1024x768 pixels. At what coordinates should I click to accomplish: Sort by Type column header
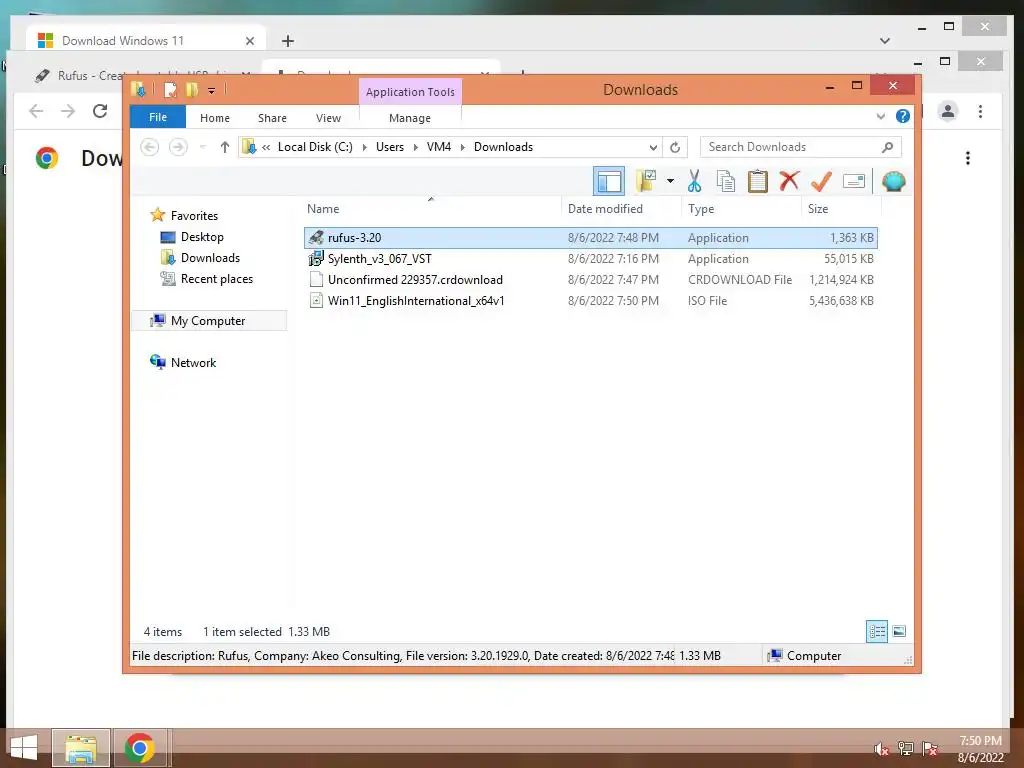pos(701,208)
